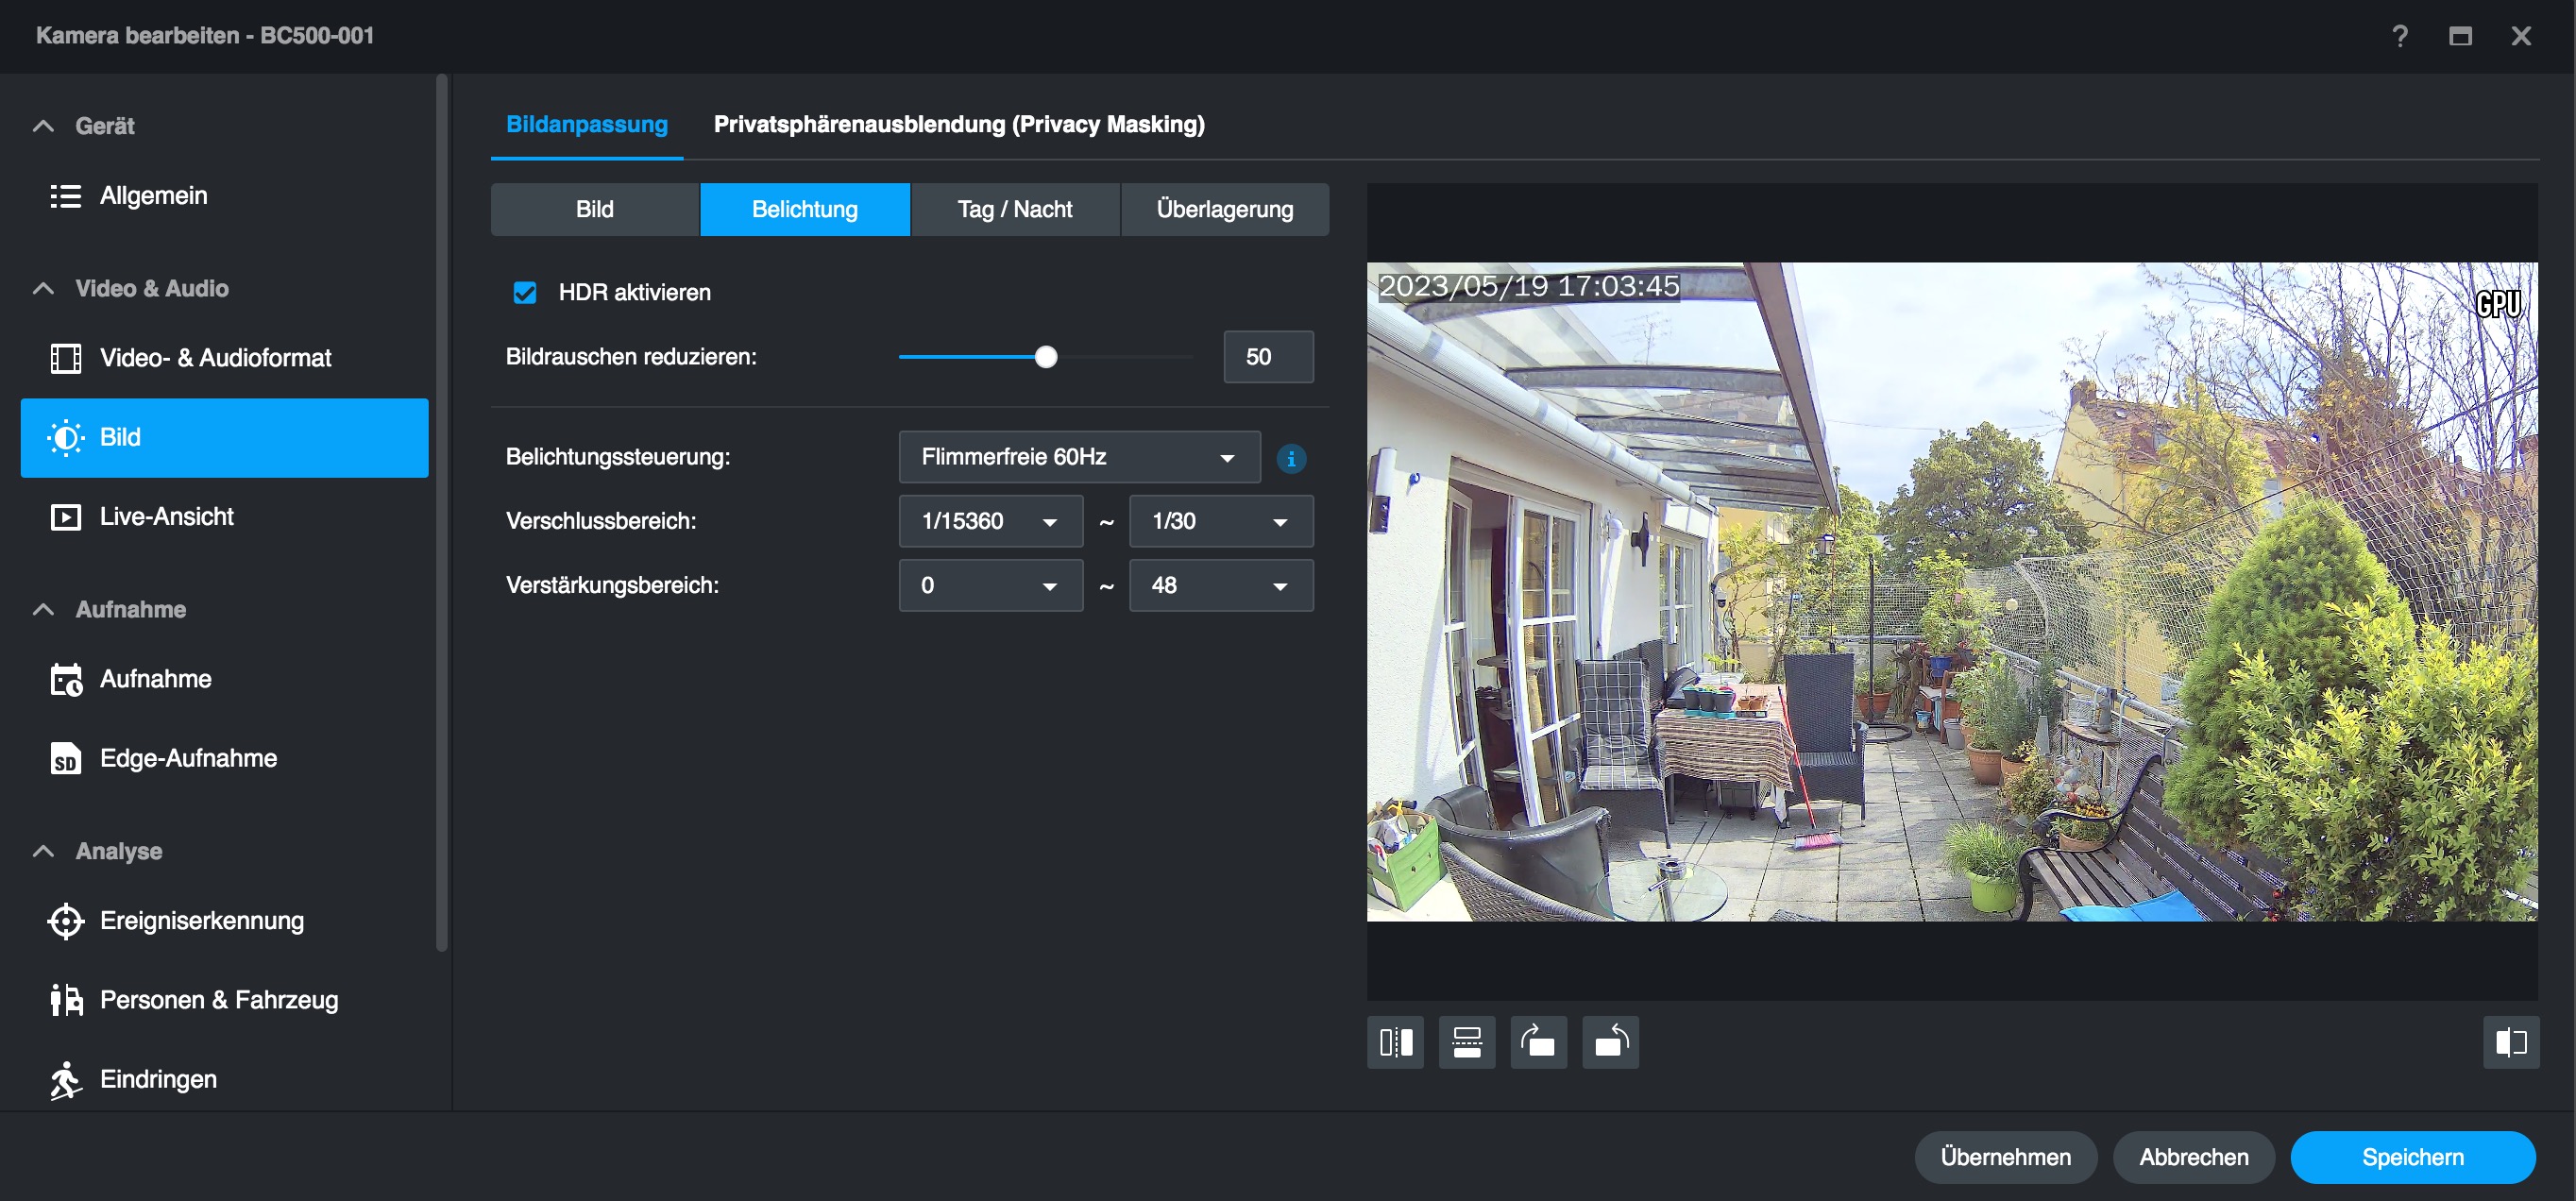
Task: Select the Tag / Nacht tab
Action: [x=1014, y=209]
